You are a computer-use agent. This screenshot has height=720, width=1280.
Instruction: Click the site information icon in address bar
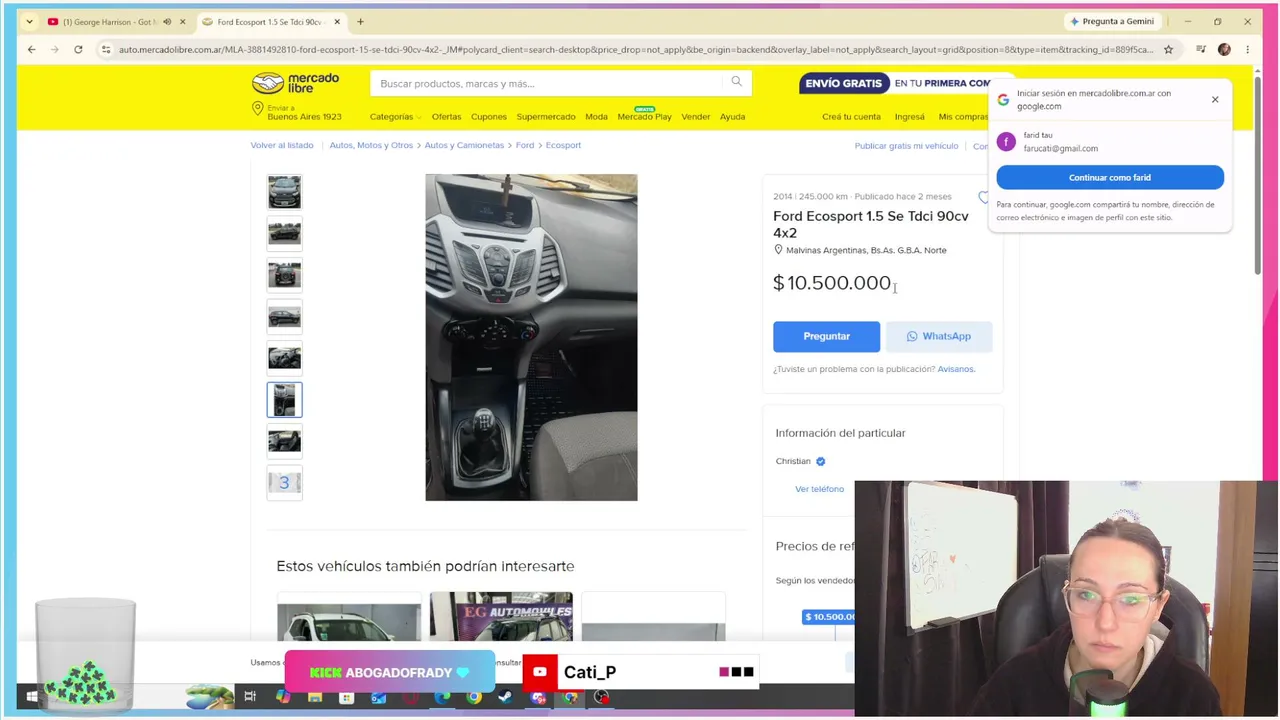coord(106,49)
